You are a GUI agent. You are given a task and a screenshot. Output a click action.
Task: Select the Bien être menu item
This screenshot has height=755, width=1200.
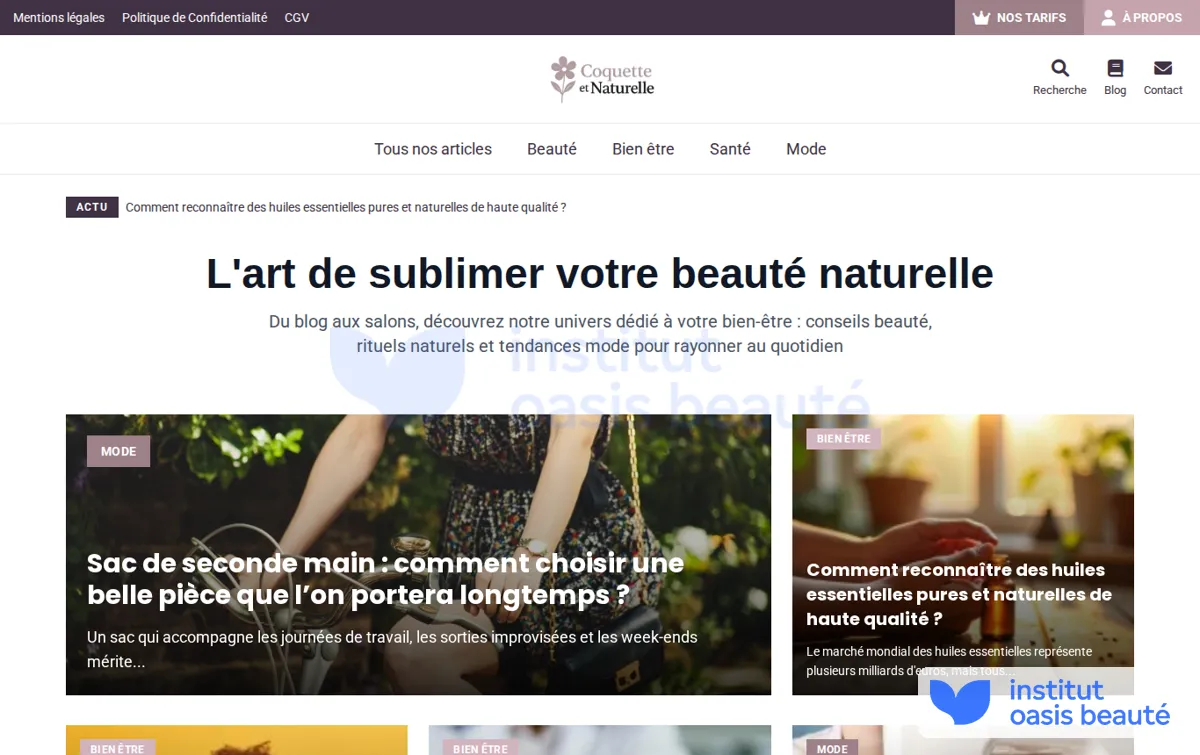coord(643,149)
